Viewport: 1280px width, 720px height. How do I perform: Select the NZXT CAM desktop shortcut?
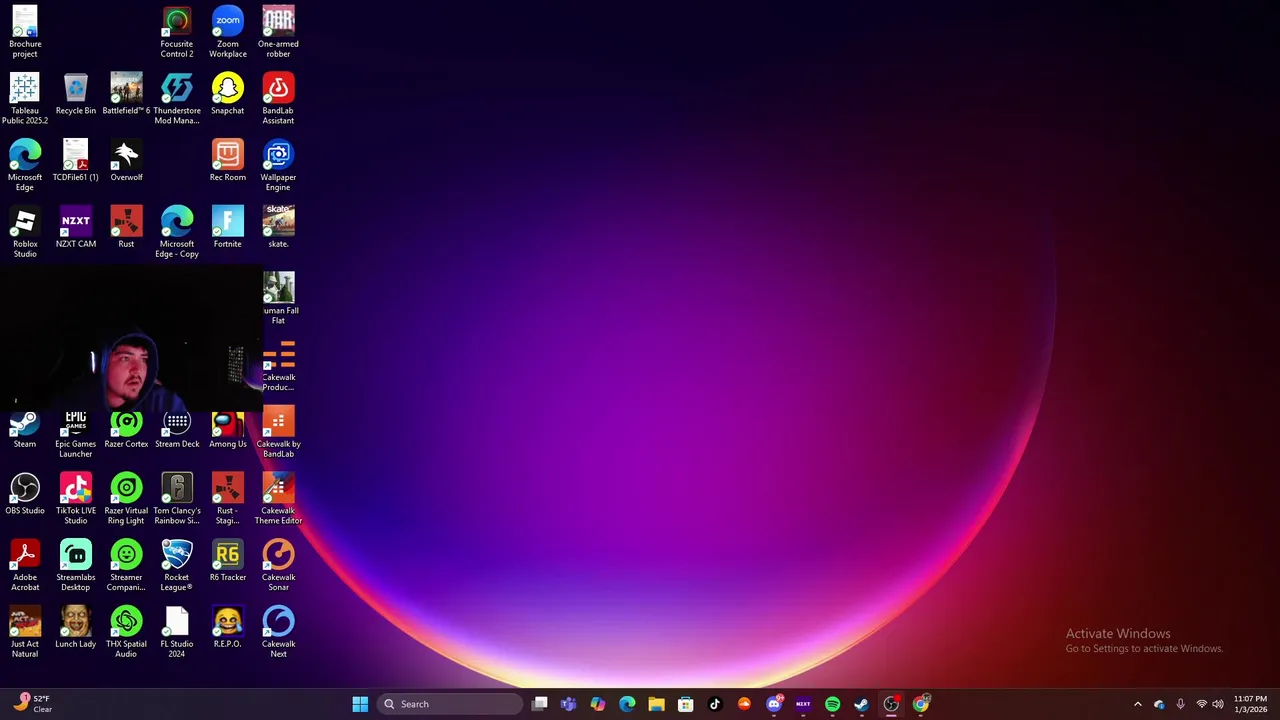click(76, 227)
